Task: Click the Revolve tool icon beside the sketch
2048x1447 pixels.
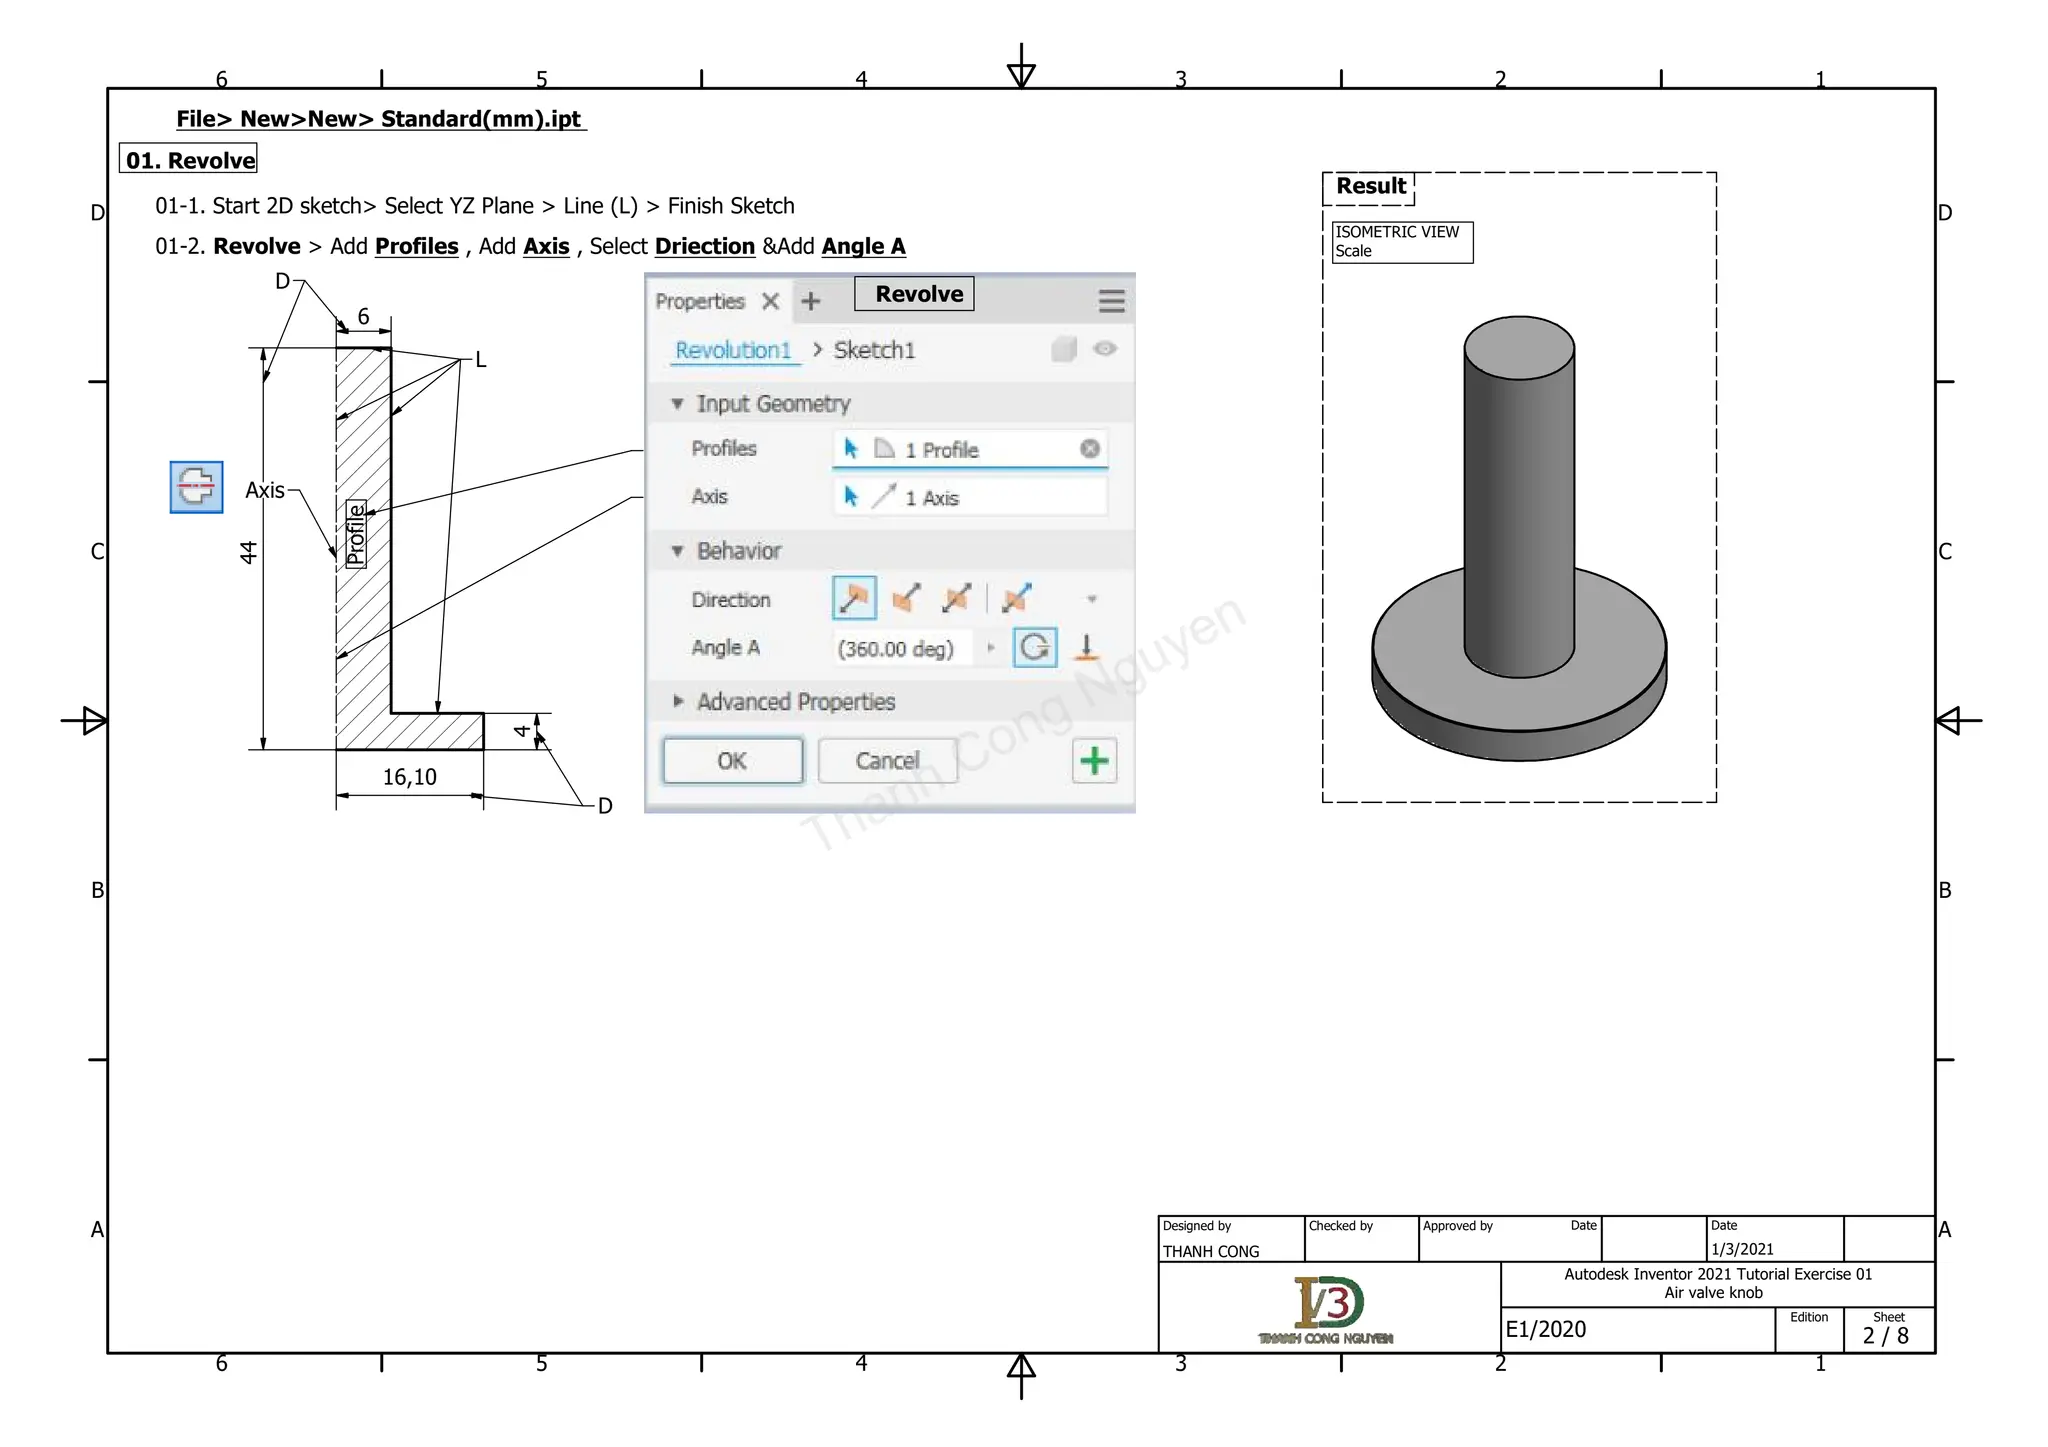Action: pyautogui.click(x=196, y=487)
